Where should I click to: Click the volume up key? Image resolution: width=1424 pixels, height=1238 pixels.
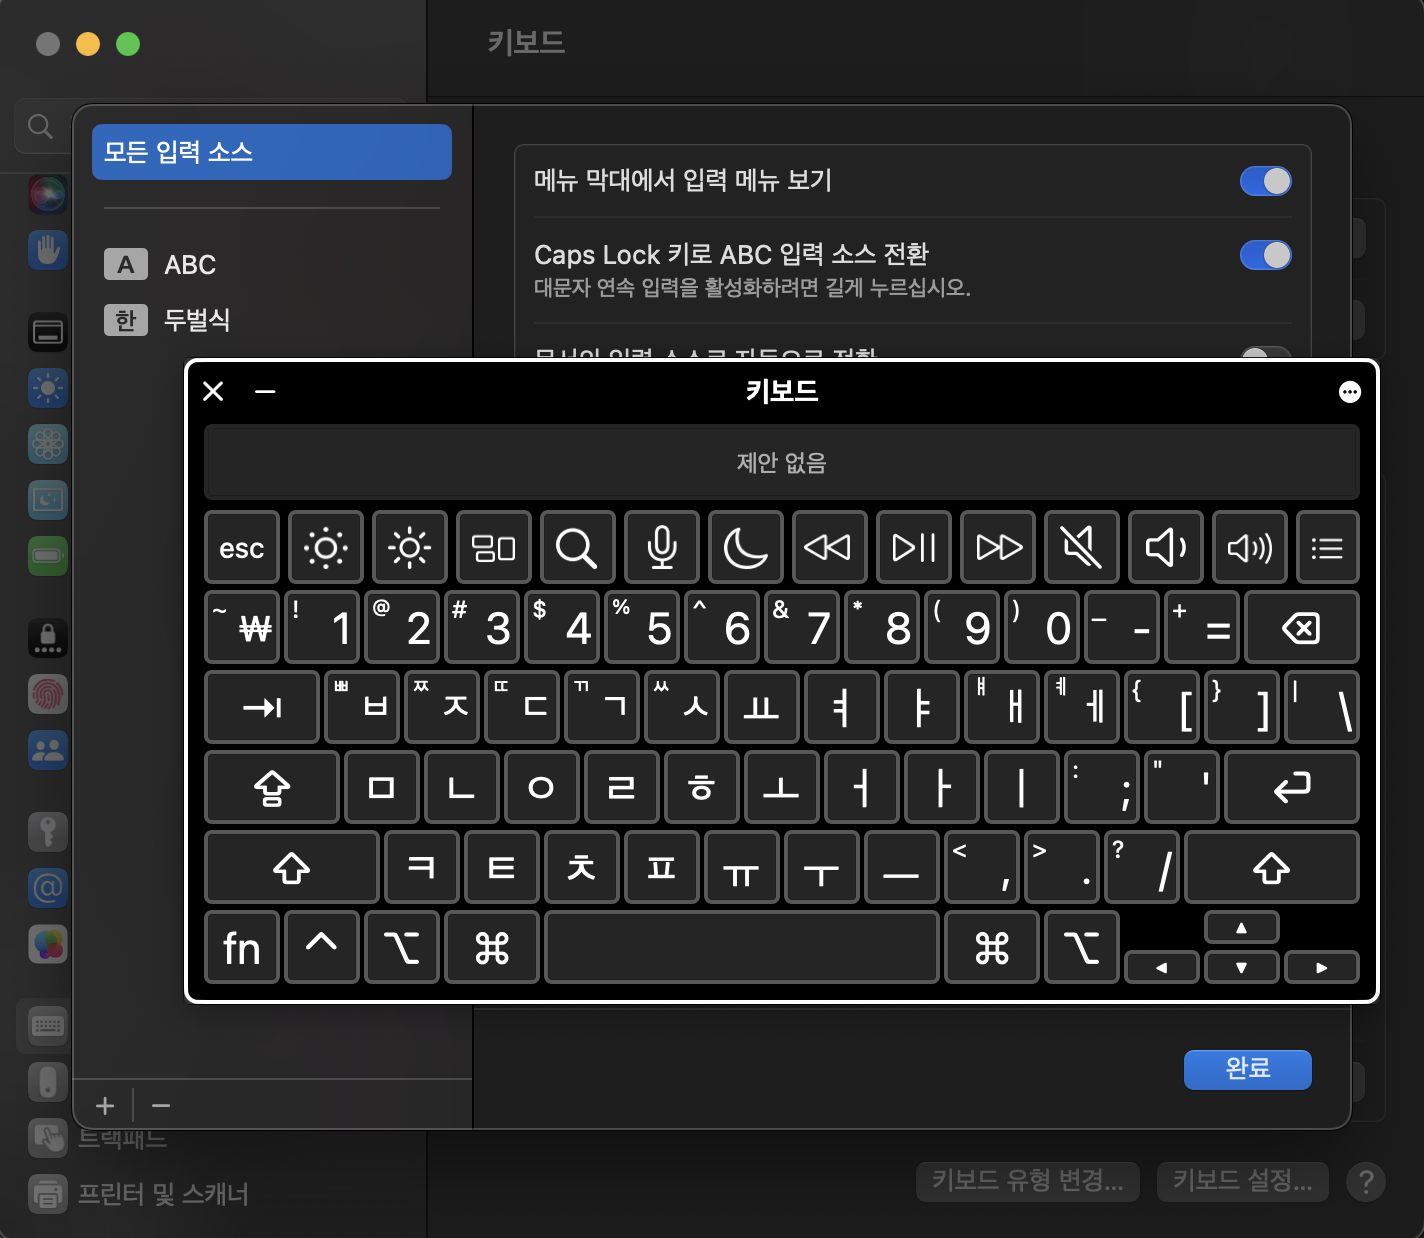pos(1250,547)
